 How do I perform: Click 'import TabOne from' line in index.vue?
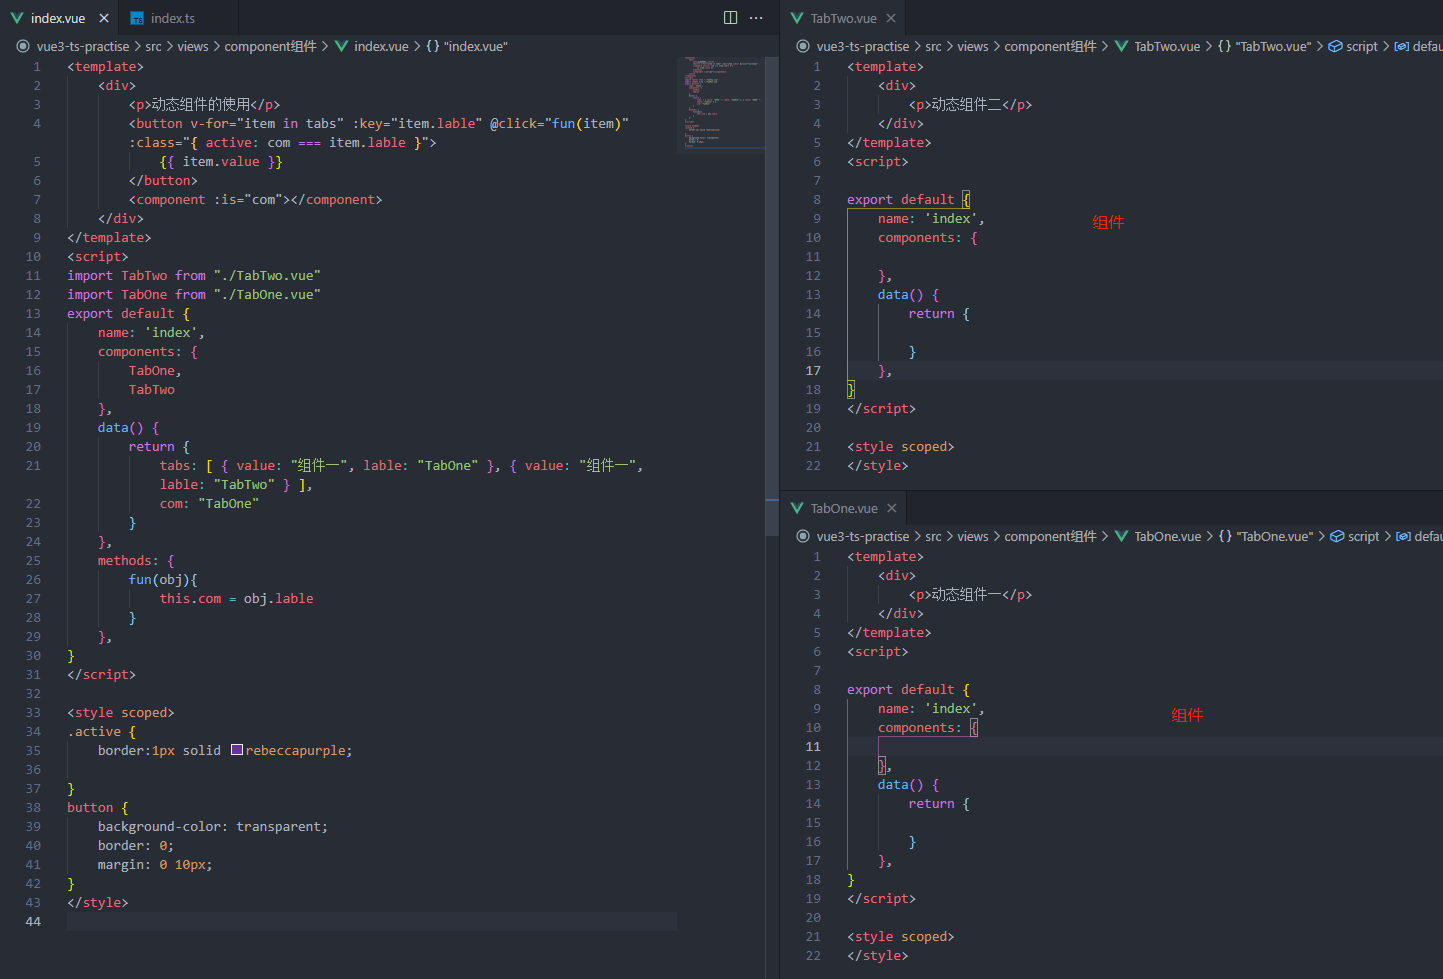tap(194, 294)
